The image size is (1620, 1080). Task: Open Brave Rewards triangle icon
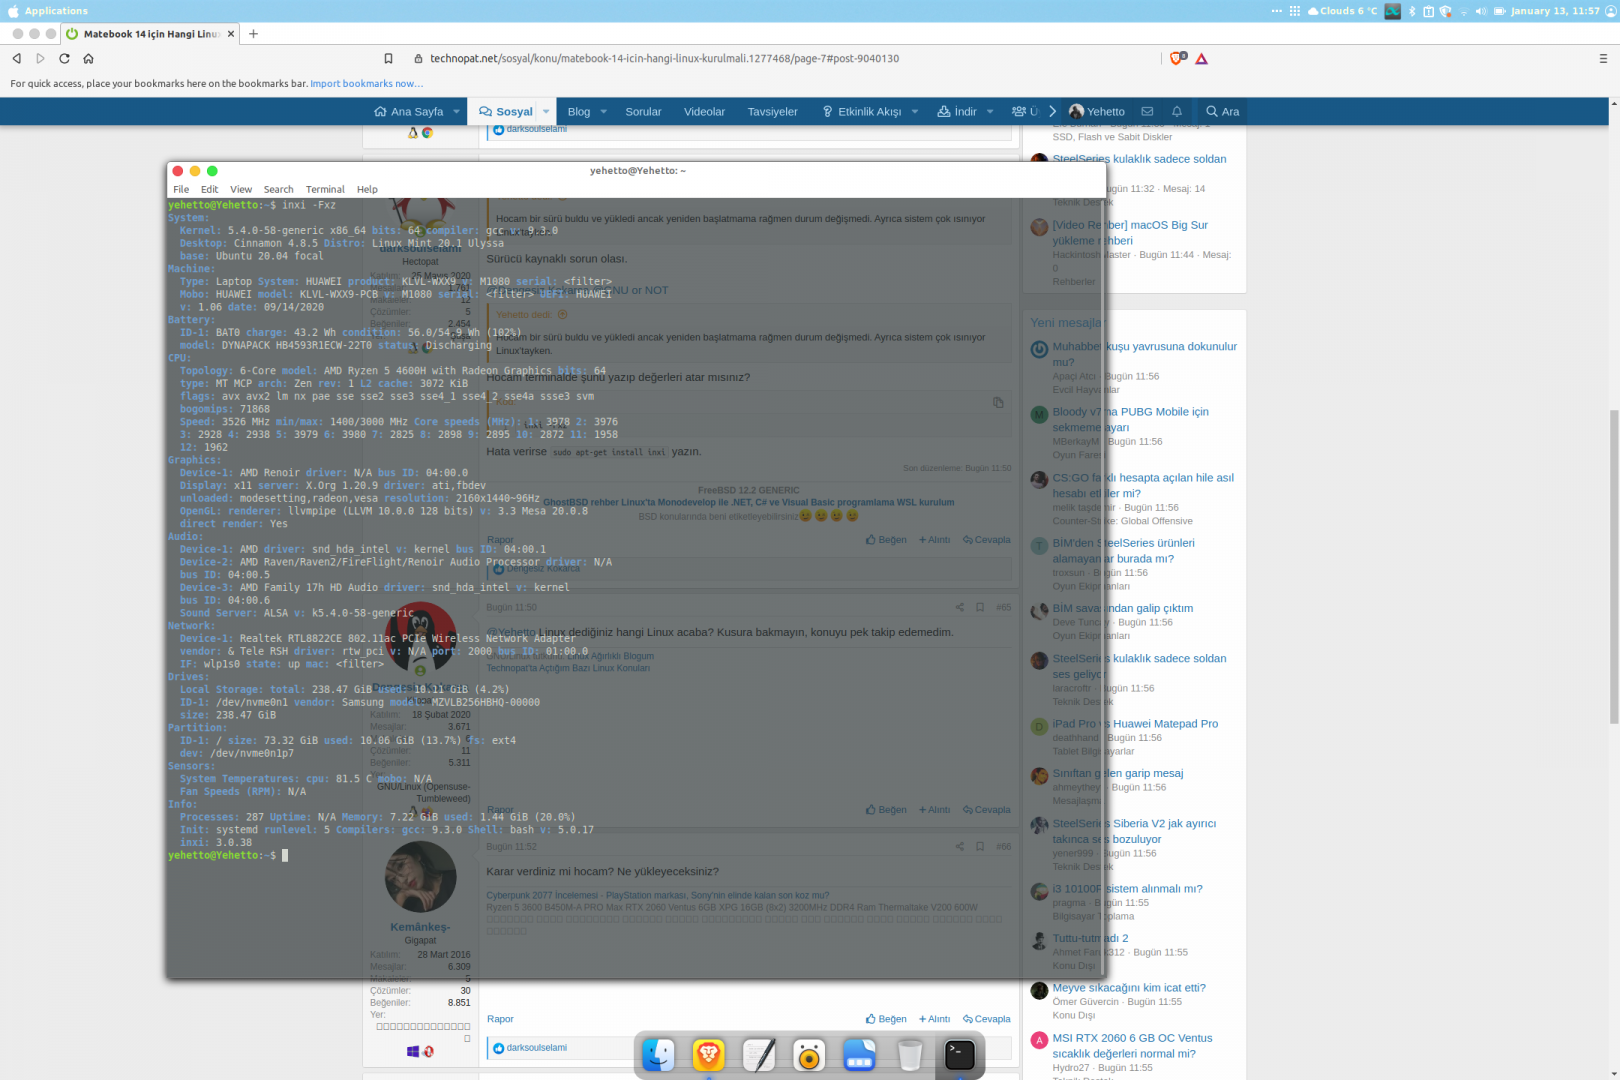pyautogui.click(x=1202, y=58)
